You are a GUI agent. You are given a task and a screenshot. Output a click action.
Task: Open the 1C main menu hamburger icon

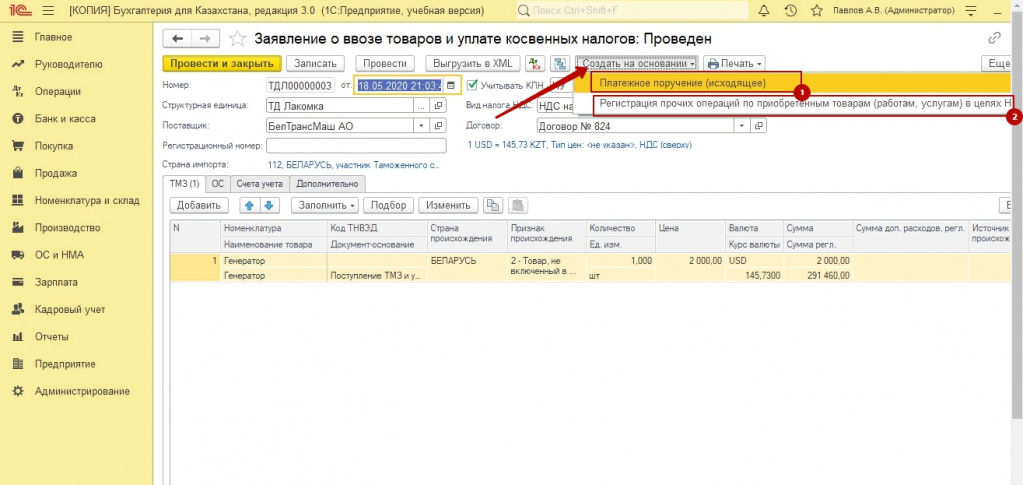48,10
